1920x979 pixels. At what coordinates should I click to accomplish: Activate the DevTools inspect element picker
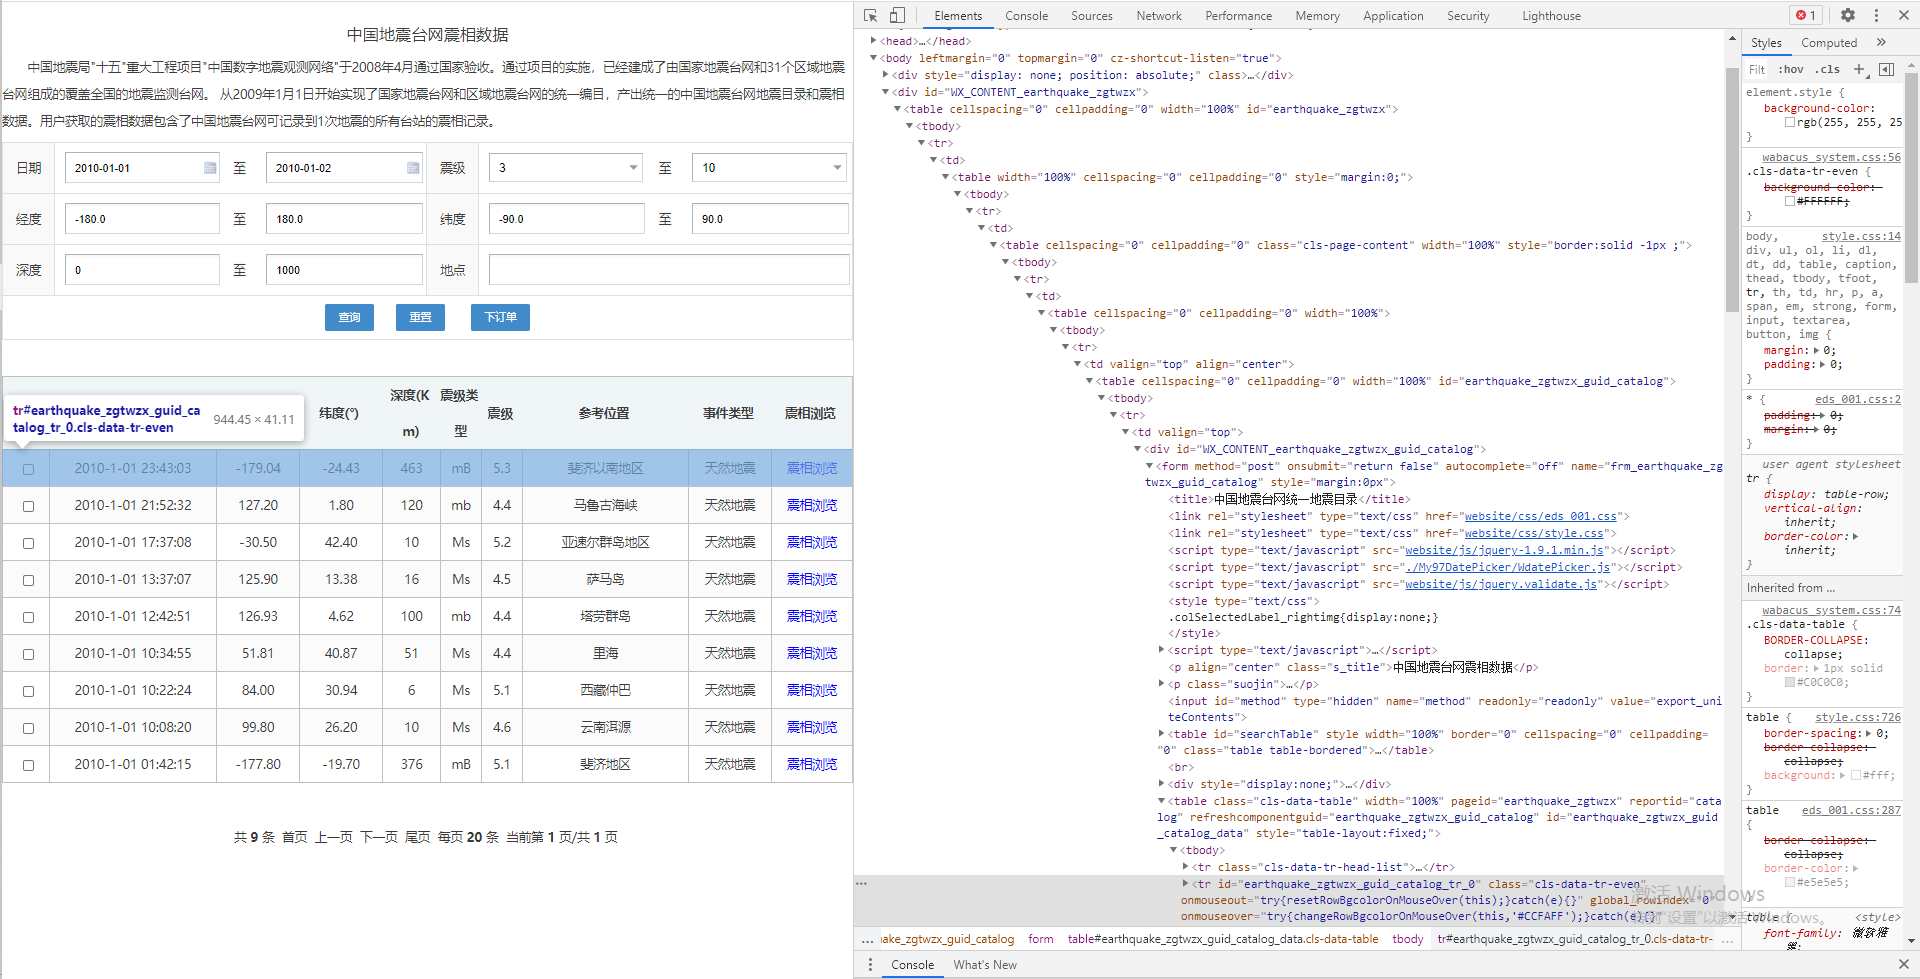click(871, 15)
